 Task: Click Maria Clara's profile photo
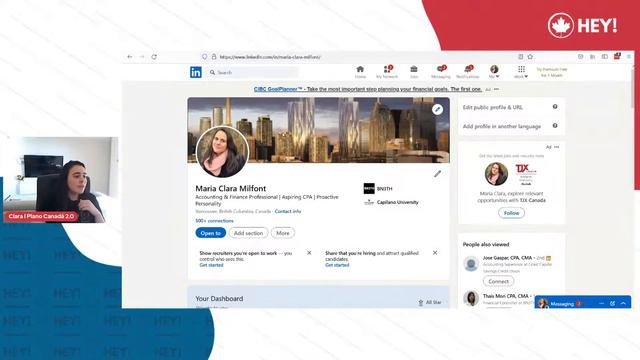(222, 152)
